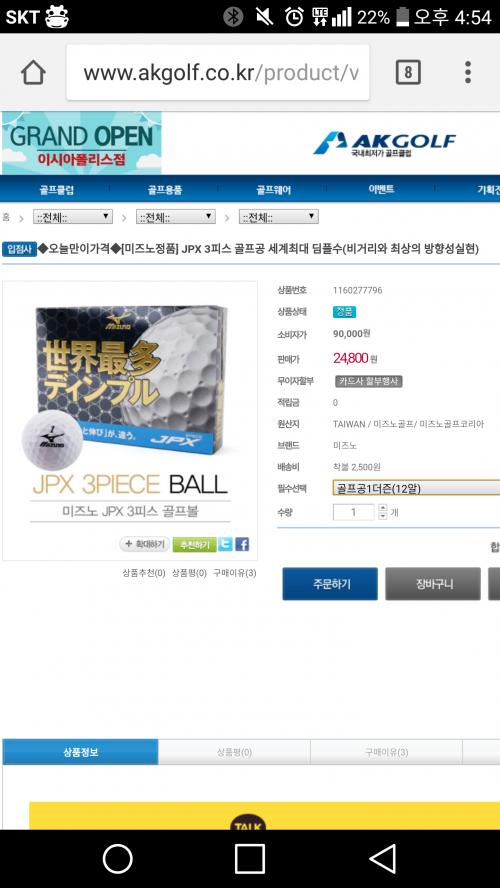Viewport: 500px width, 888px height.
Task: Add to cart with 장바구니 button
Action: pyautogui.click(x=433, y=584)
